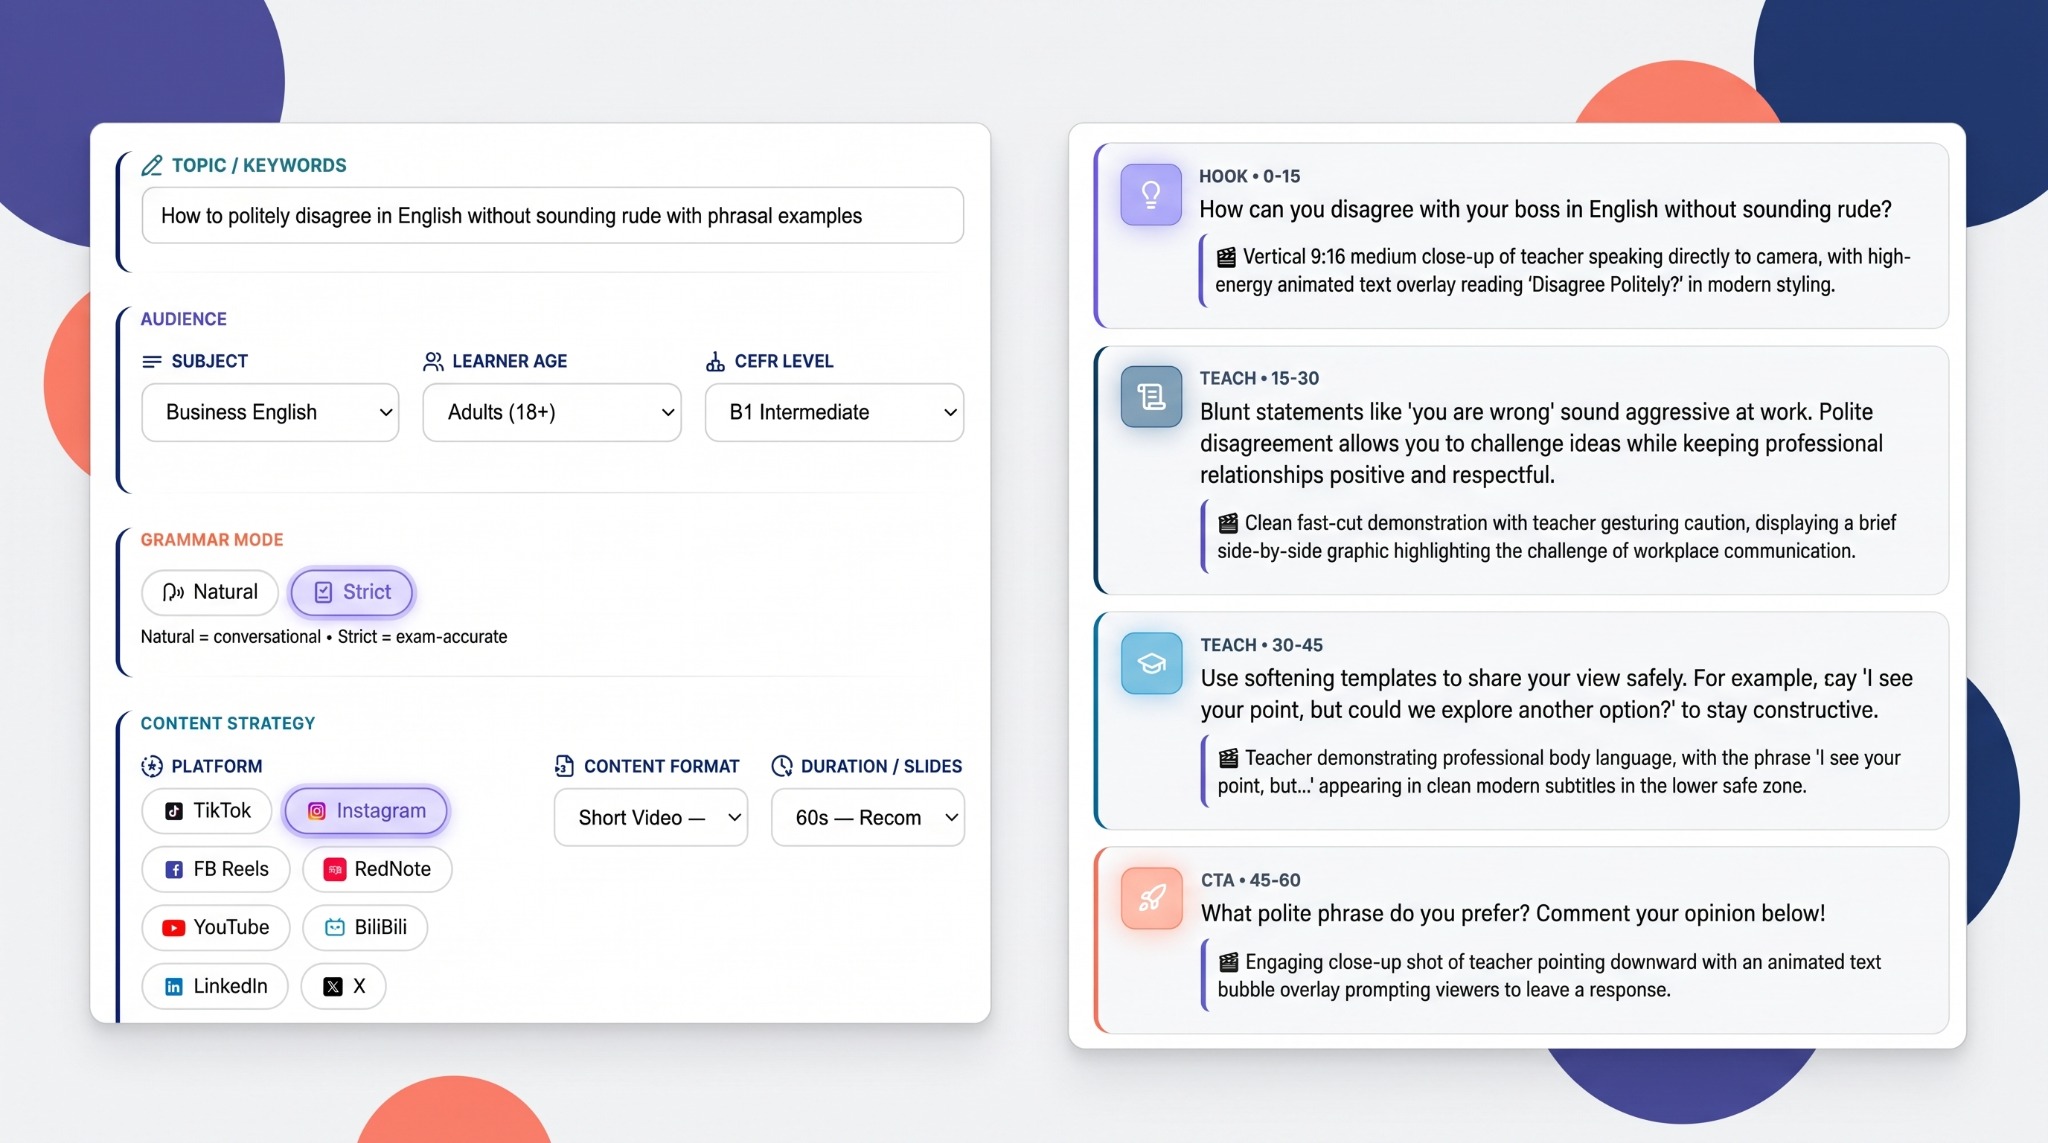
Task: Click the rocket icon on the CTA card
Action: (x=1151, y=899)
